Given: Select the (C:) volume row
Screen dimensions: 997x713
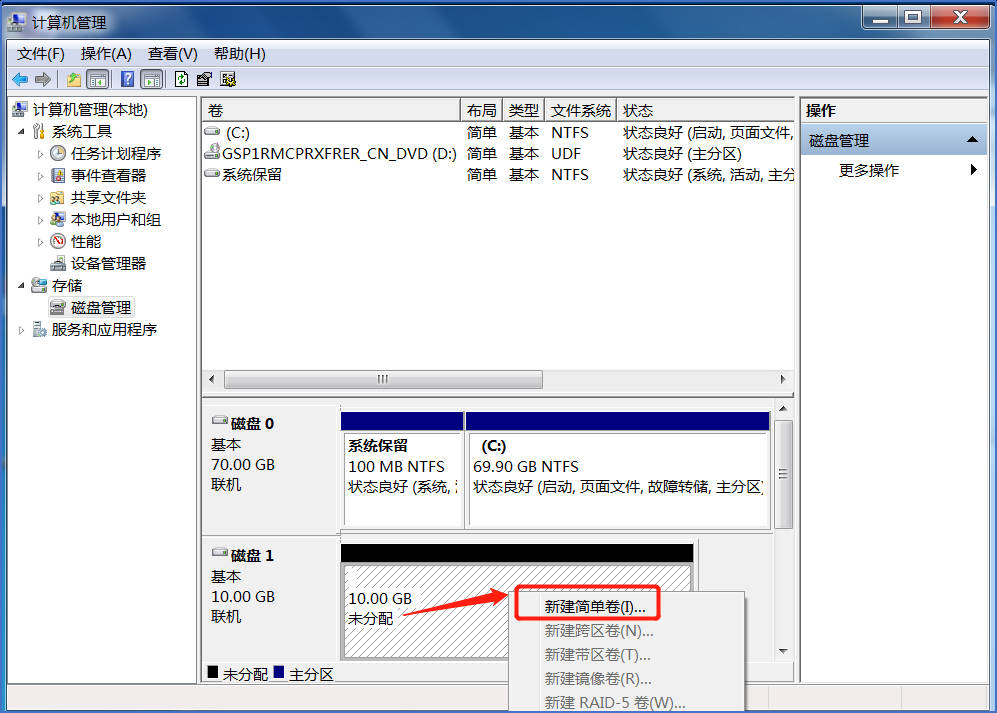Looking at the screenshot, I should [498, 132].
